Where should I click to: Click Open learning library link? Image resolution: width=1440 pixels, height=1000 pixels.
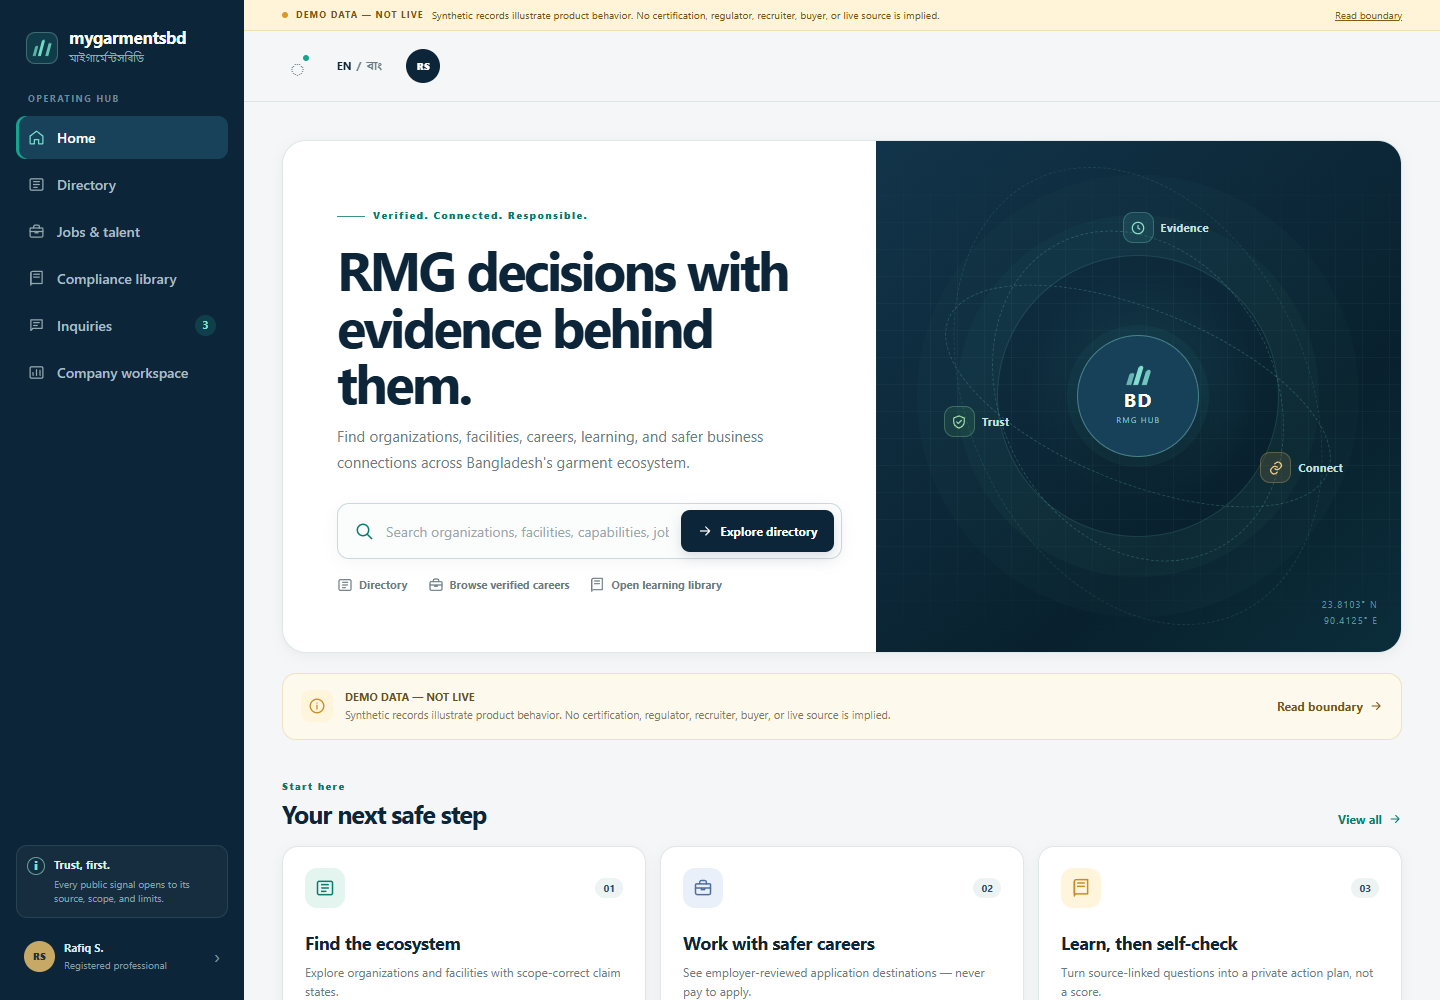coord(656,585)
